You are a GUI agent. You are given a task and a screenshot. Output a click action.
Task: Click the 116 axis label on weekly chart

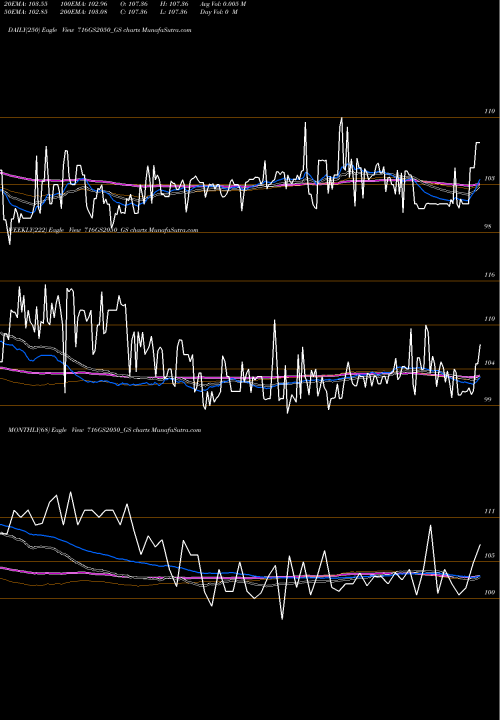(x=490, y=275)
